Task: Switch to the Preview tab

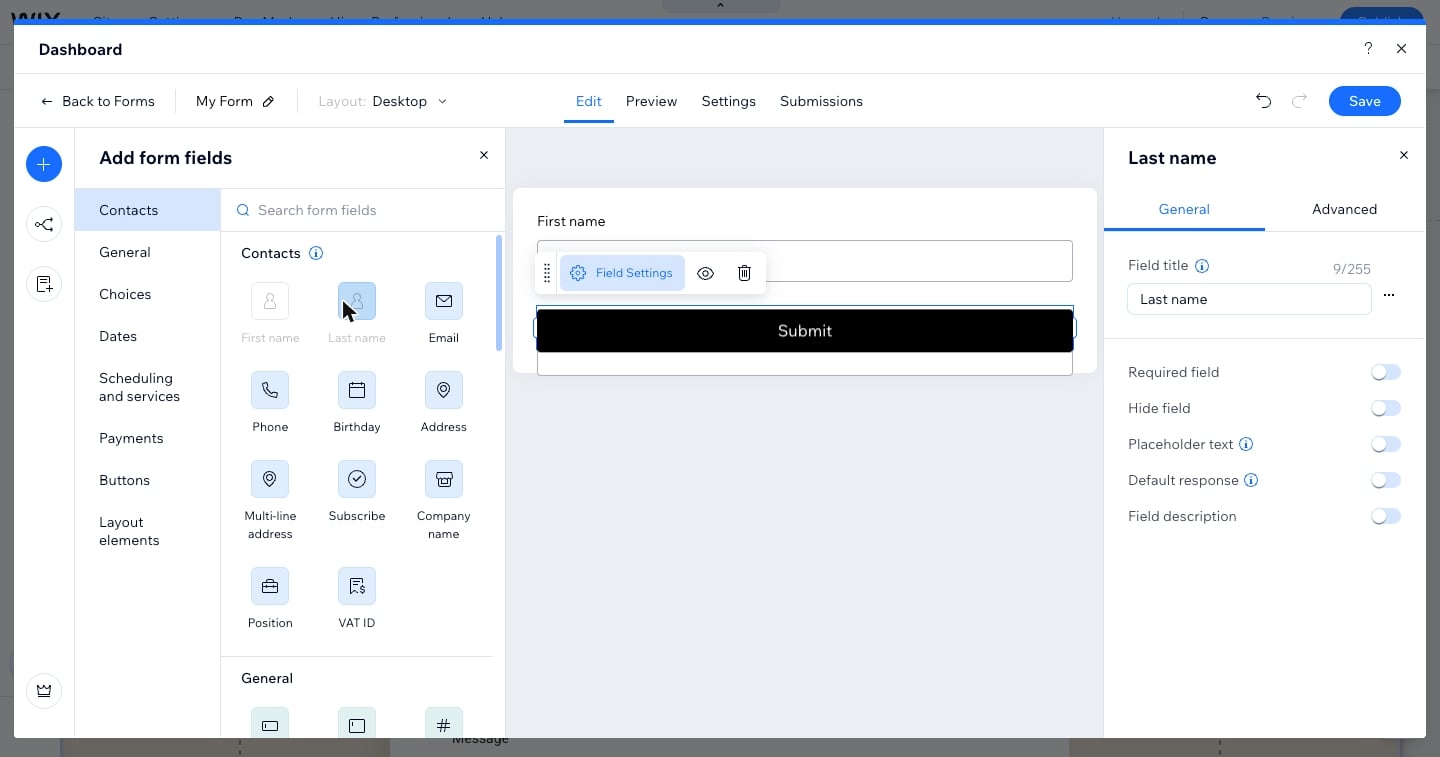Action: [651, 101]
